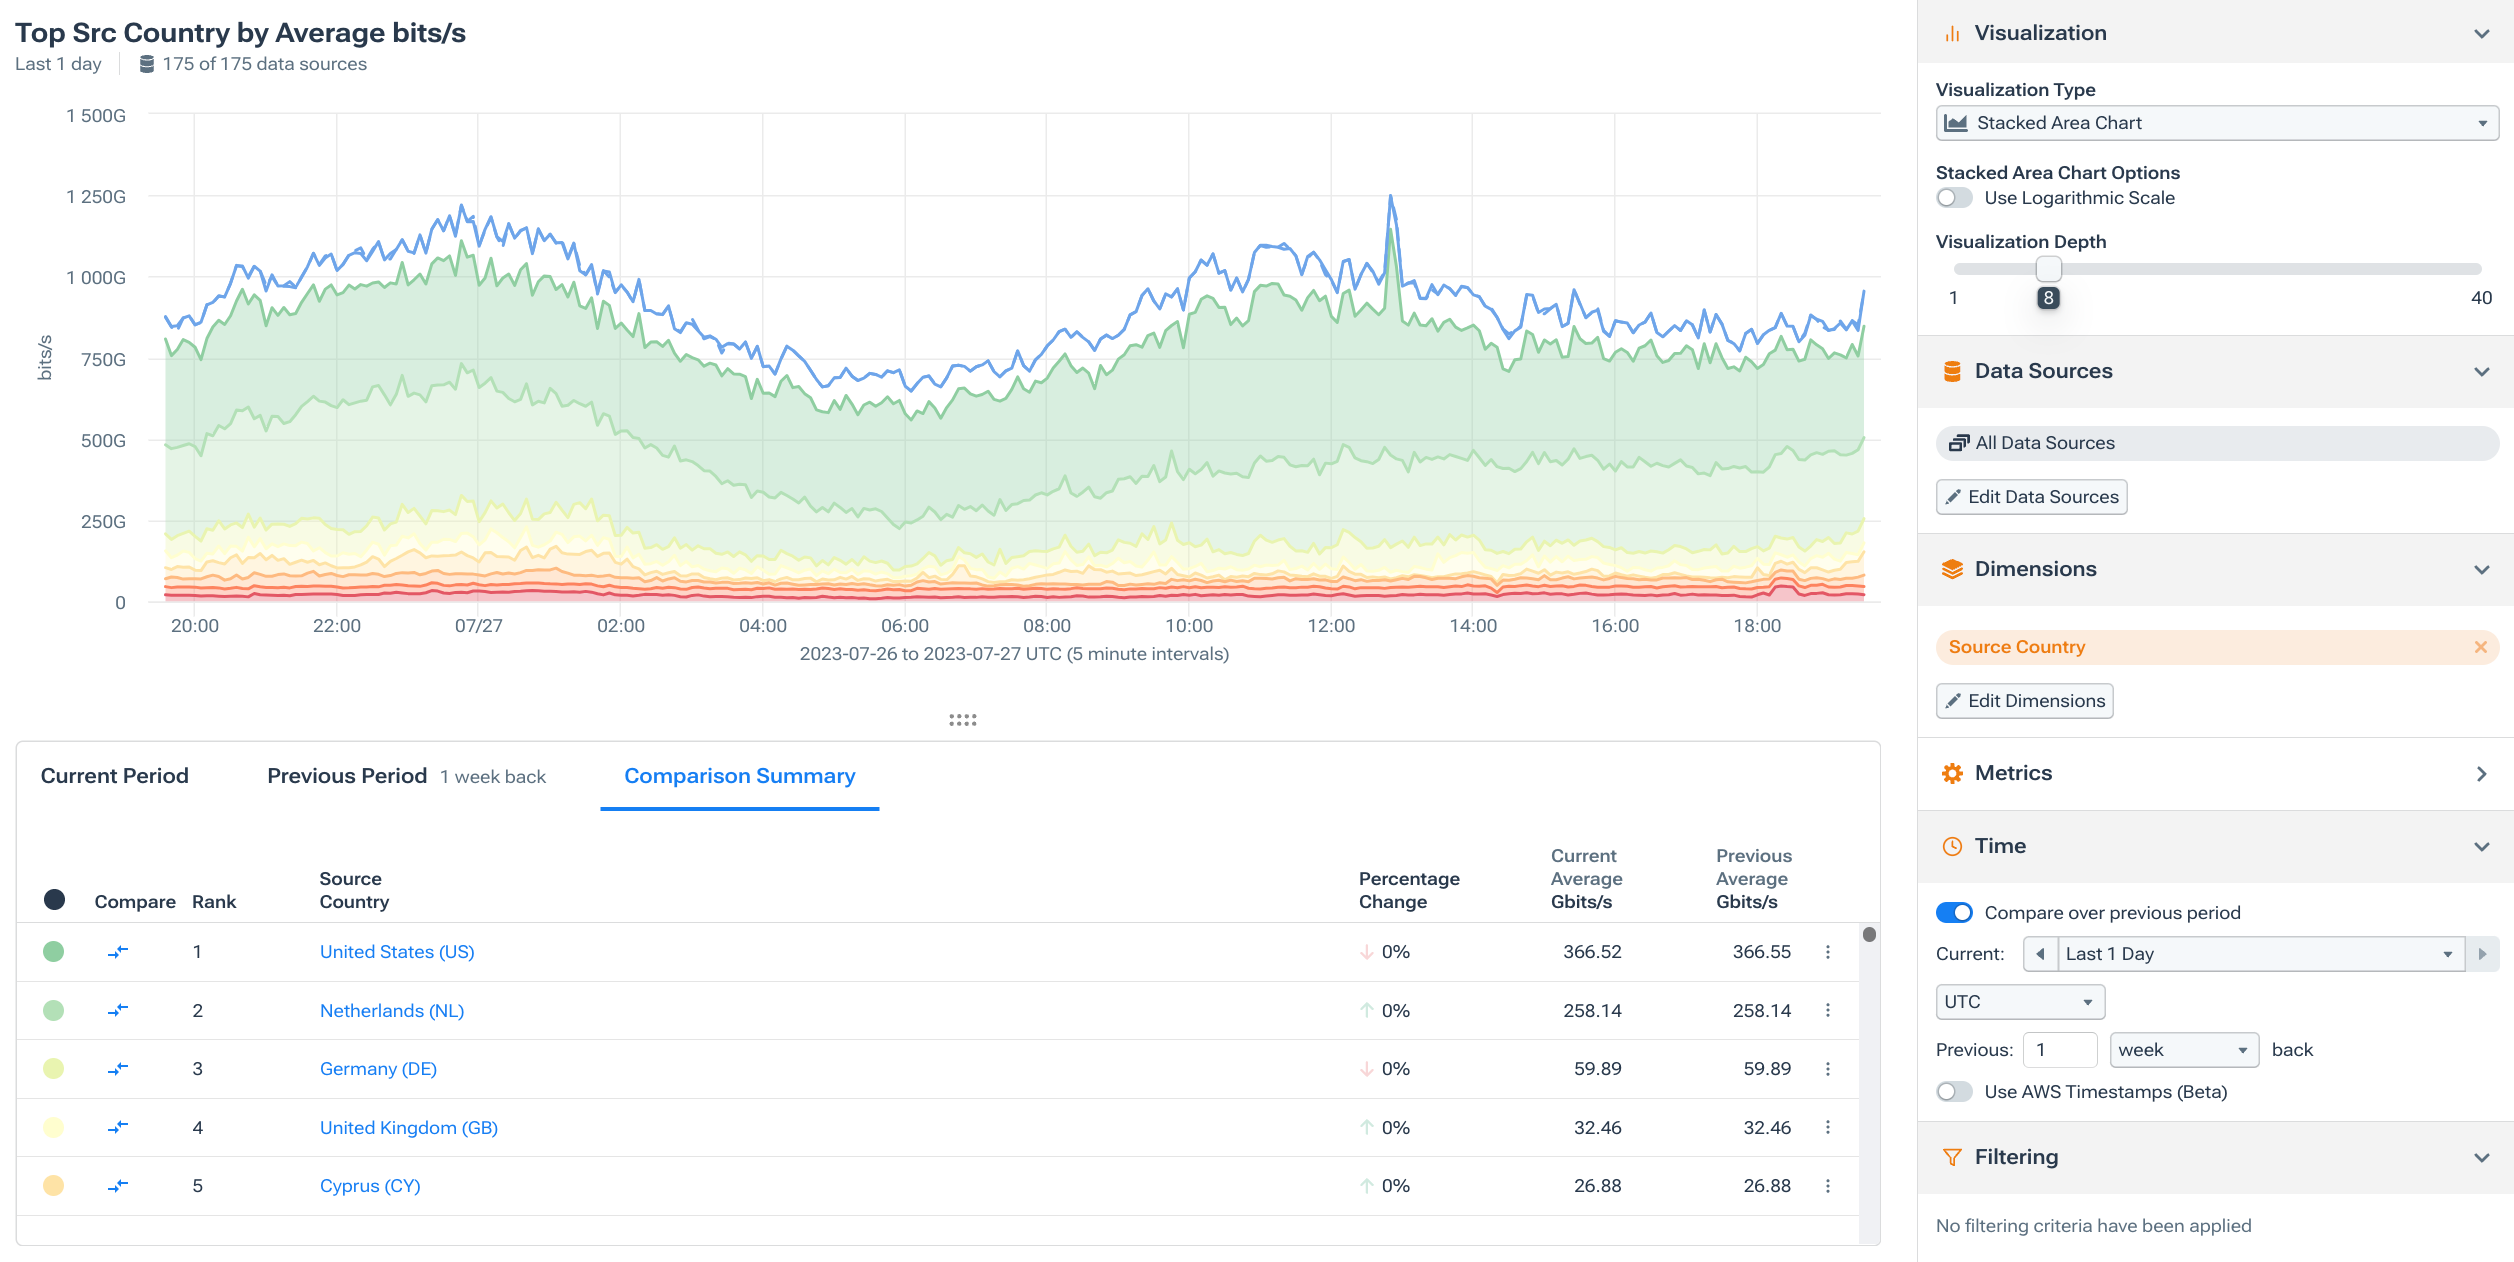The height and width of the screenshot is (1262, 2514).
Task: Click the Time clock icon
Action: 1953,845
